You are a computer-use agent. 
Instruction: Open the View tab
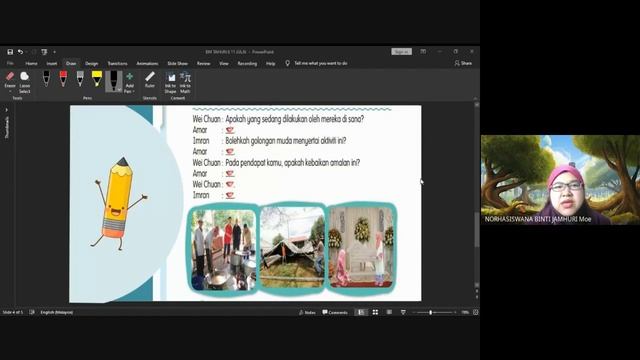click(x=224, y=63)
